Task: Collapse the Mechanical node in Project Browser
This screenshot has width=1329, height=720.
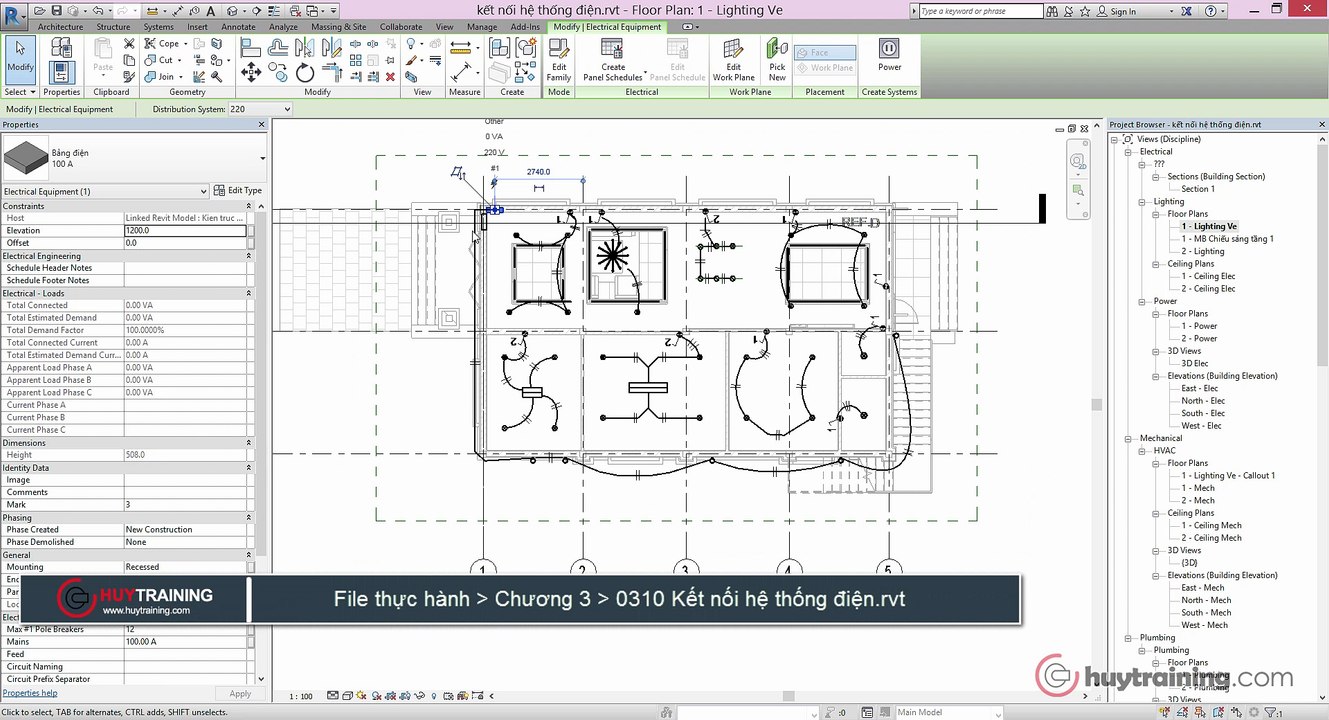Action: 1130,438
